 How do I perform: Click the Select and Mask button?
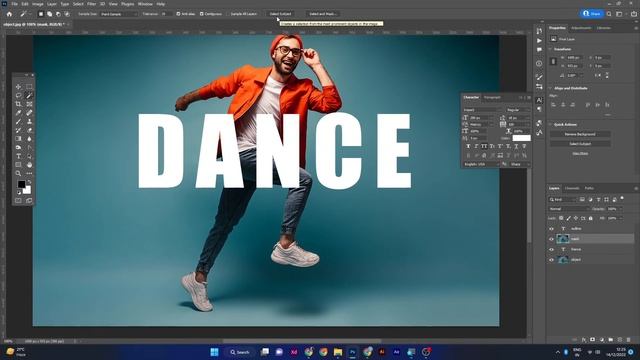click(322, 14)
